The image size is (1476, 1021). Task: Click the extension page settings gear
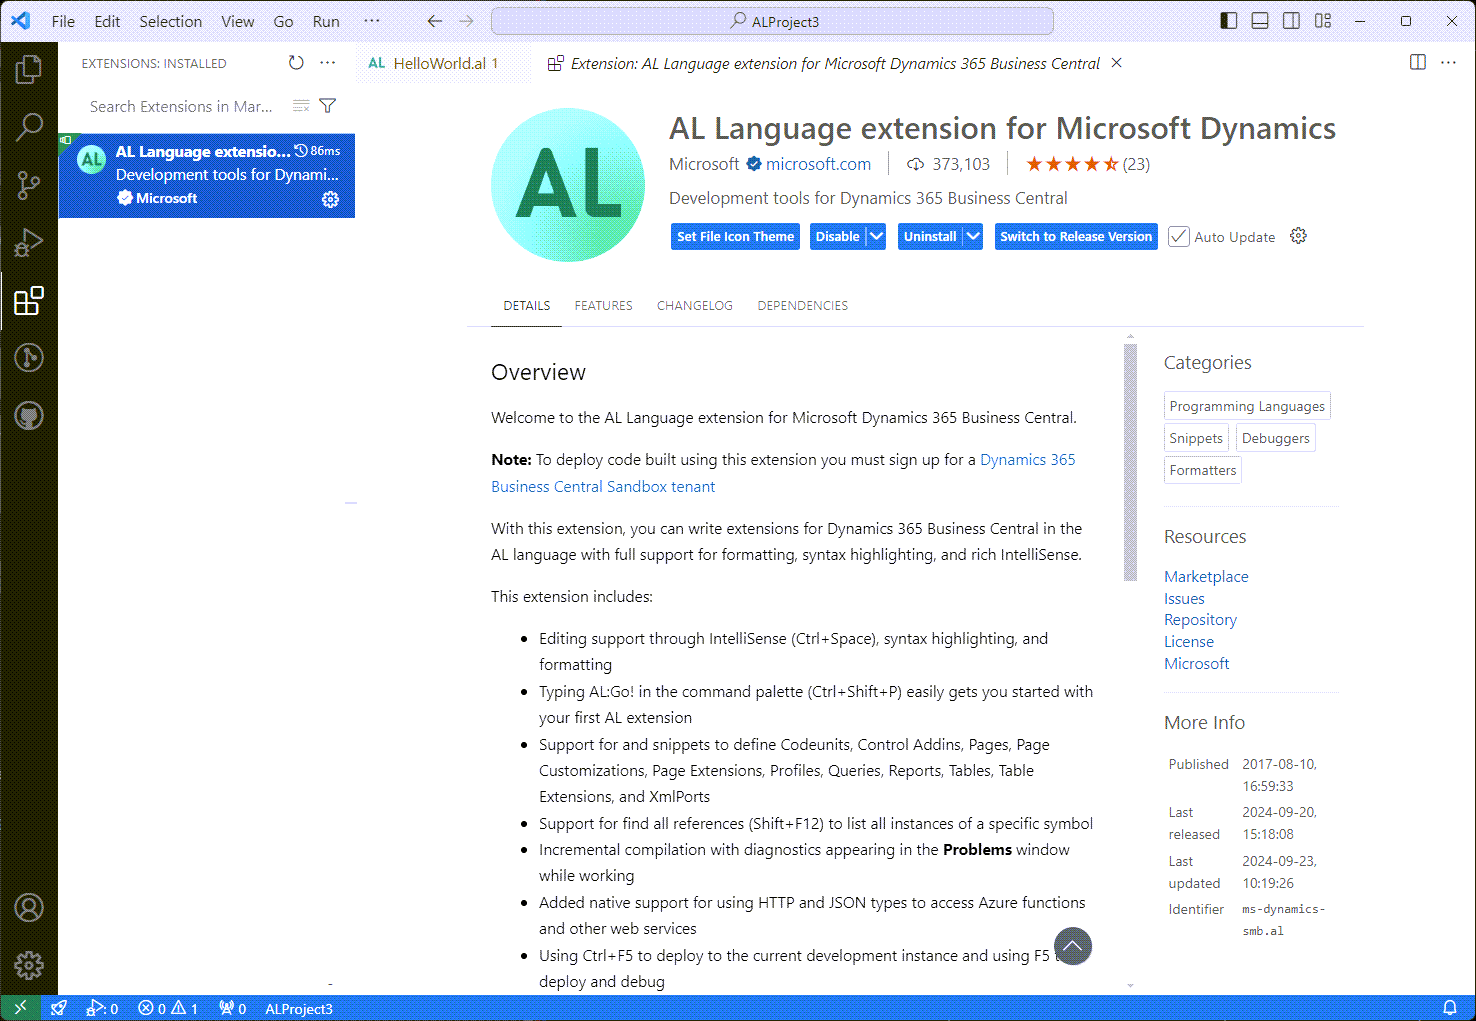pos(1298,236)
